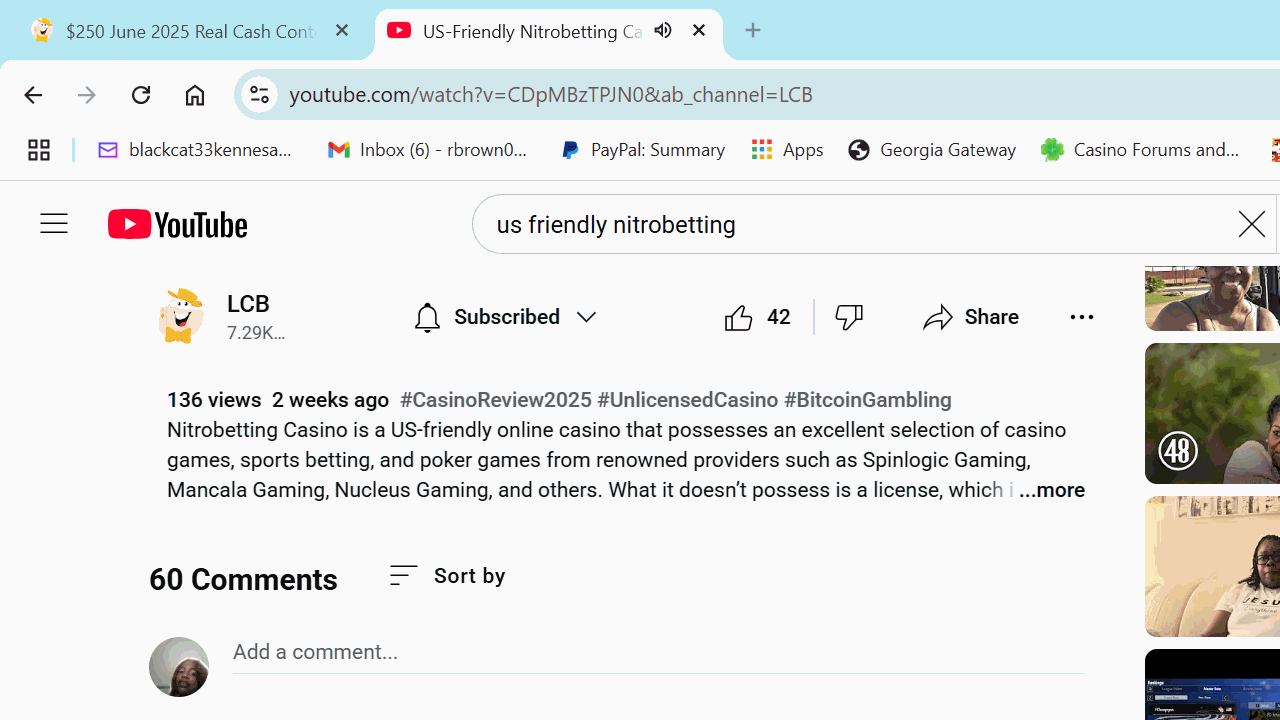Clear the search query with the X icon

[1251, 224]
